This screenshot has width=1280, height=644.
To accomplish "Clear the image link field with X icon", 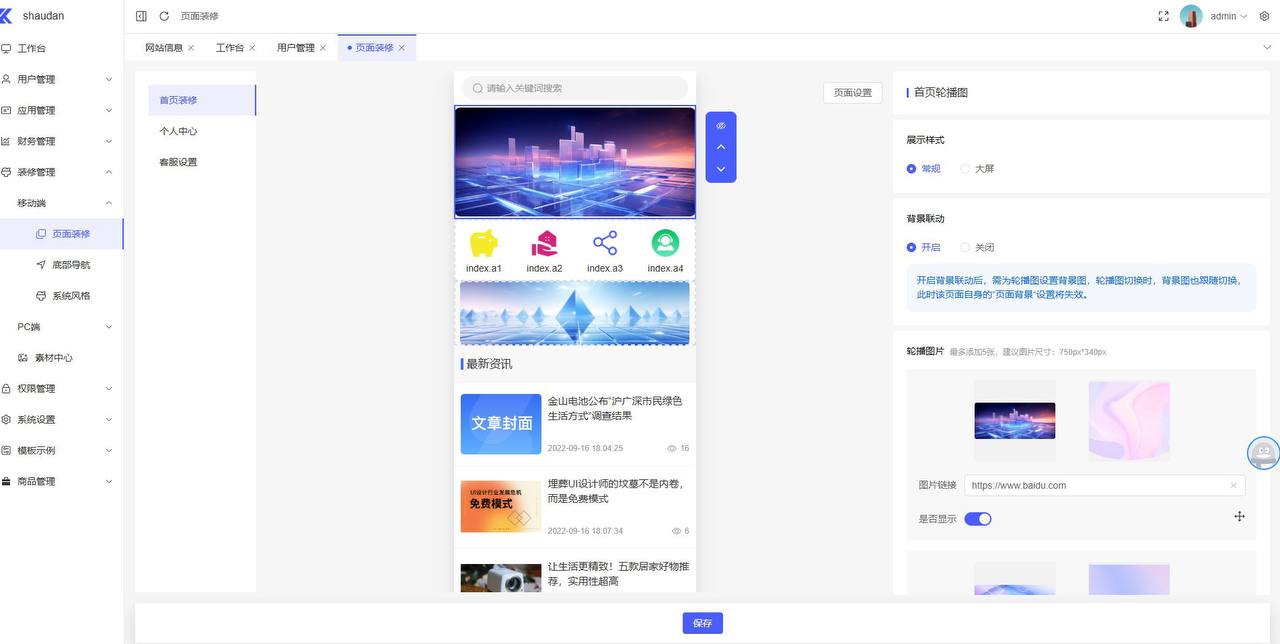I will click(x=1233, y=485).
